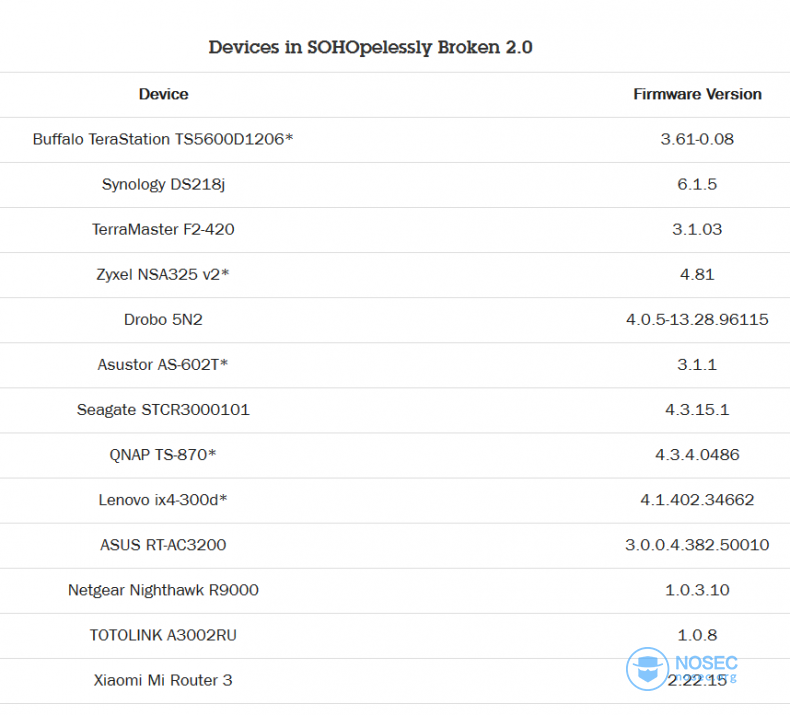Image resolution: width=790 pixels, height=715 pixels.
Task: Click firmware value 3.1.03
Action: coord(697,229)
